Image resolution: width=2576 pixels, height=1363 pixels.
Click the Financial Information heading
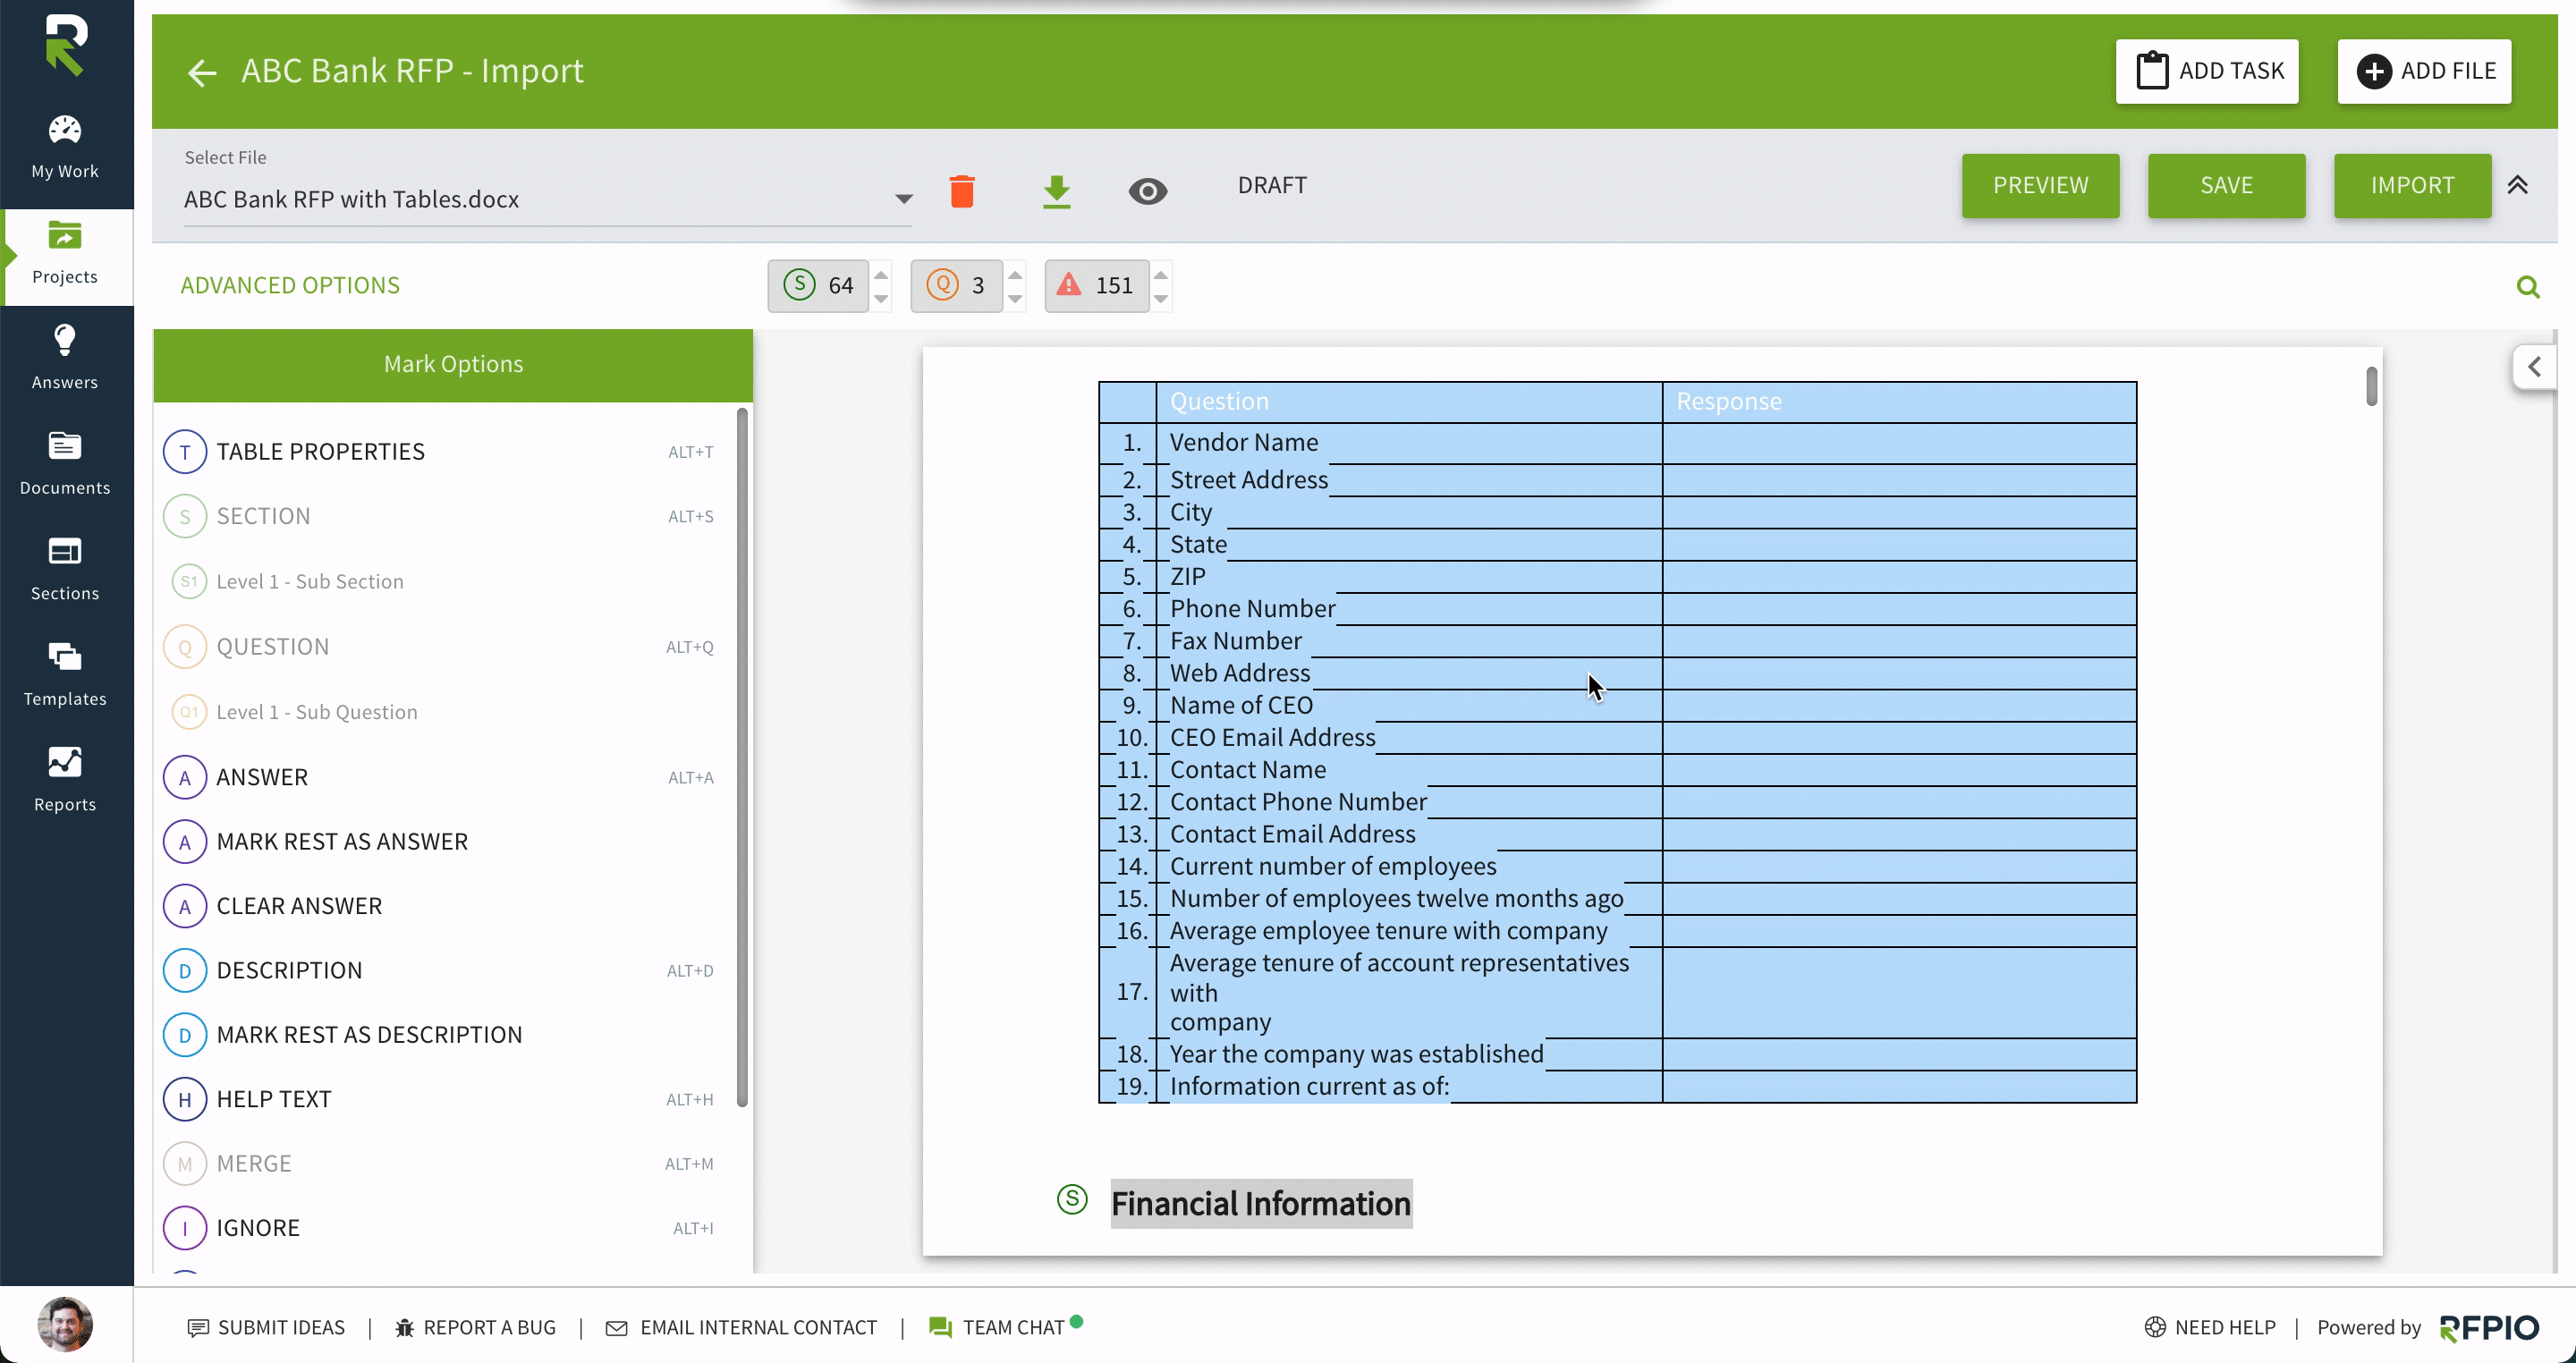[1261, 1204]
